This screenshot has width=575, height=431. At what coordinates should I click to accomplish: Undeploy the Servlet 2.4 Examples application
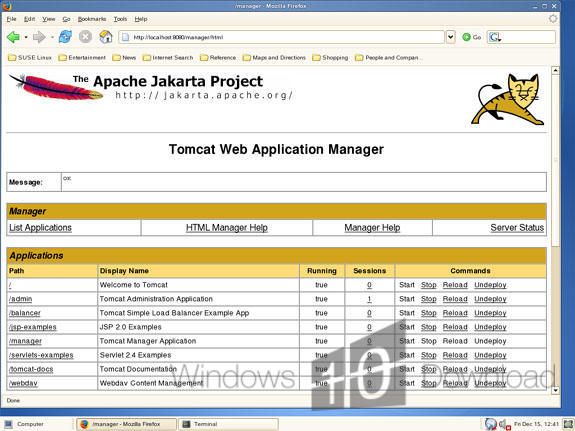point(490,355)
